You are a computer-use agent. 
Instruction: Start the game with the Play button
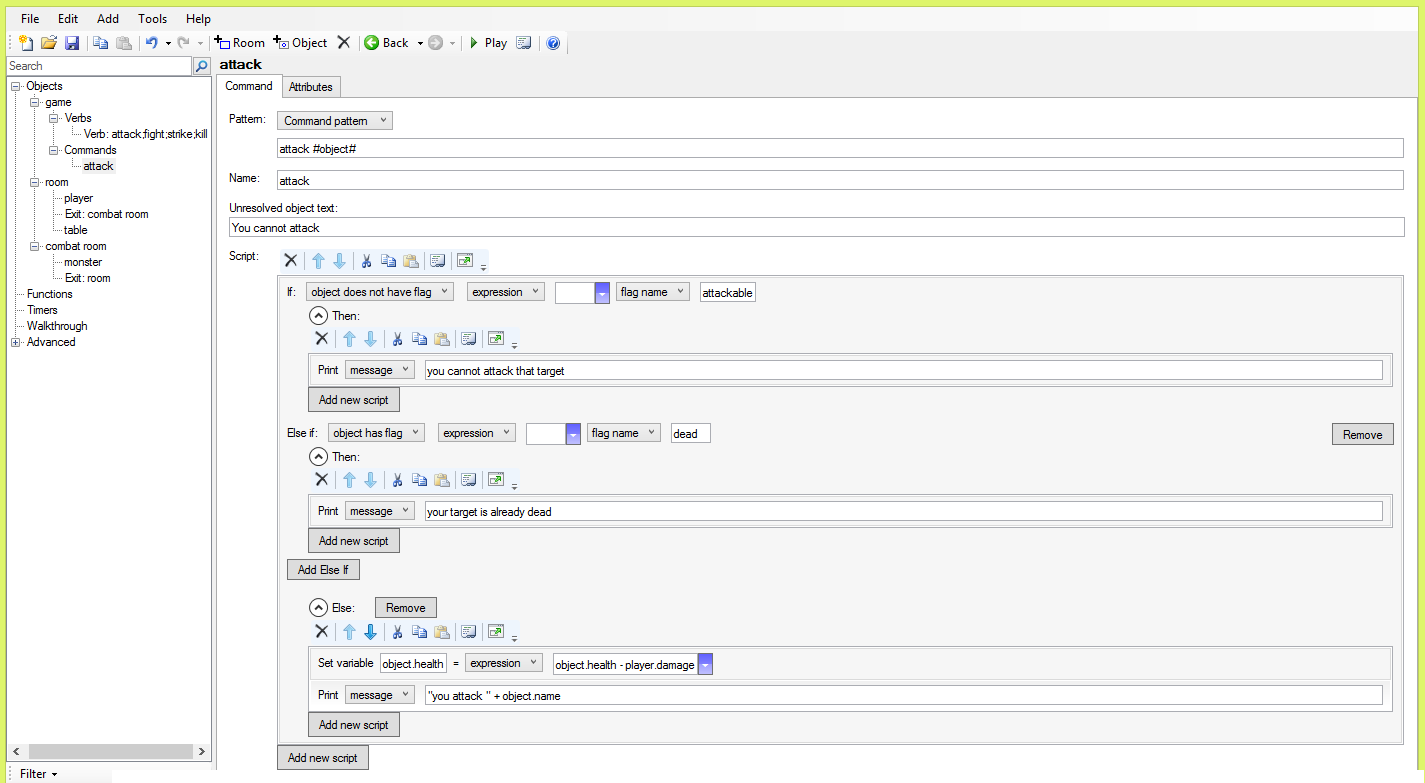488,43
